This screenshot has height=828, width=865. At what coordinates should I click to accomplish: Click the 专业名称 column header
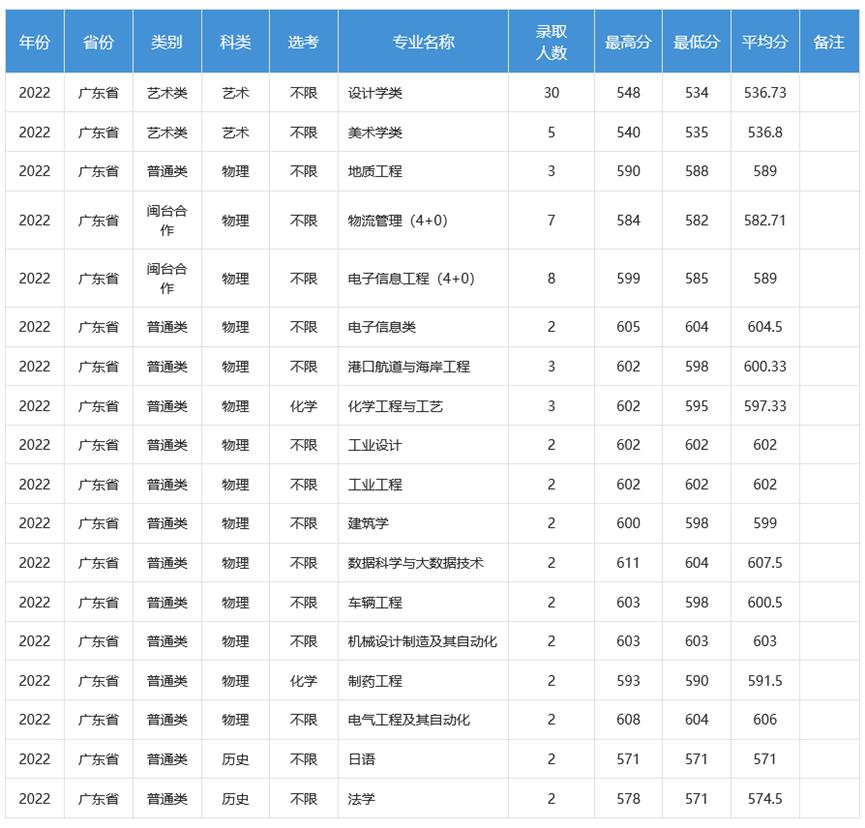coord(424,43)
